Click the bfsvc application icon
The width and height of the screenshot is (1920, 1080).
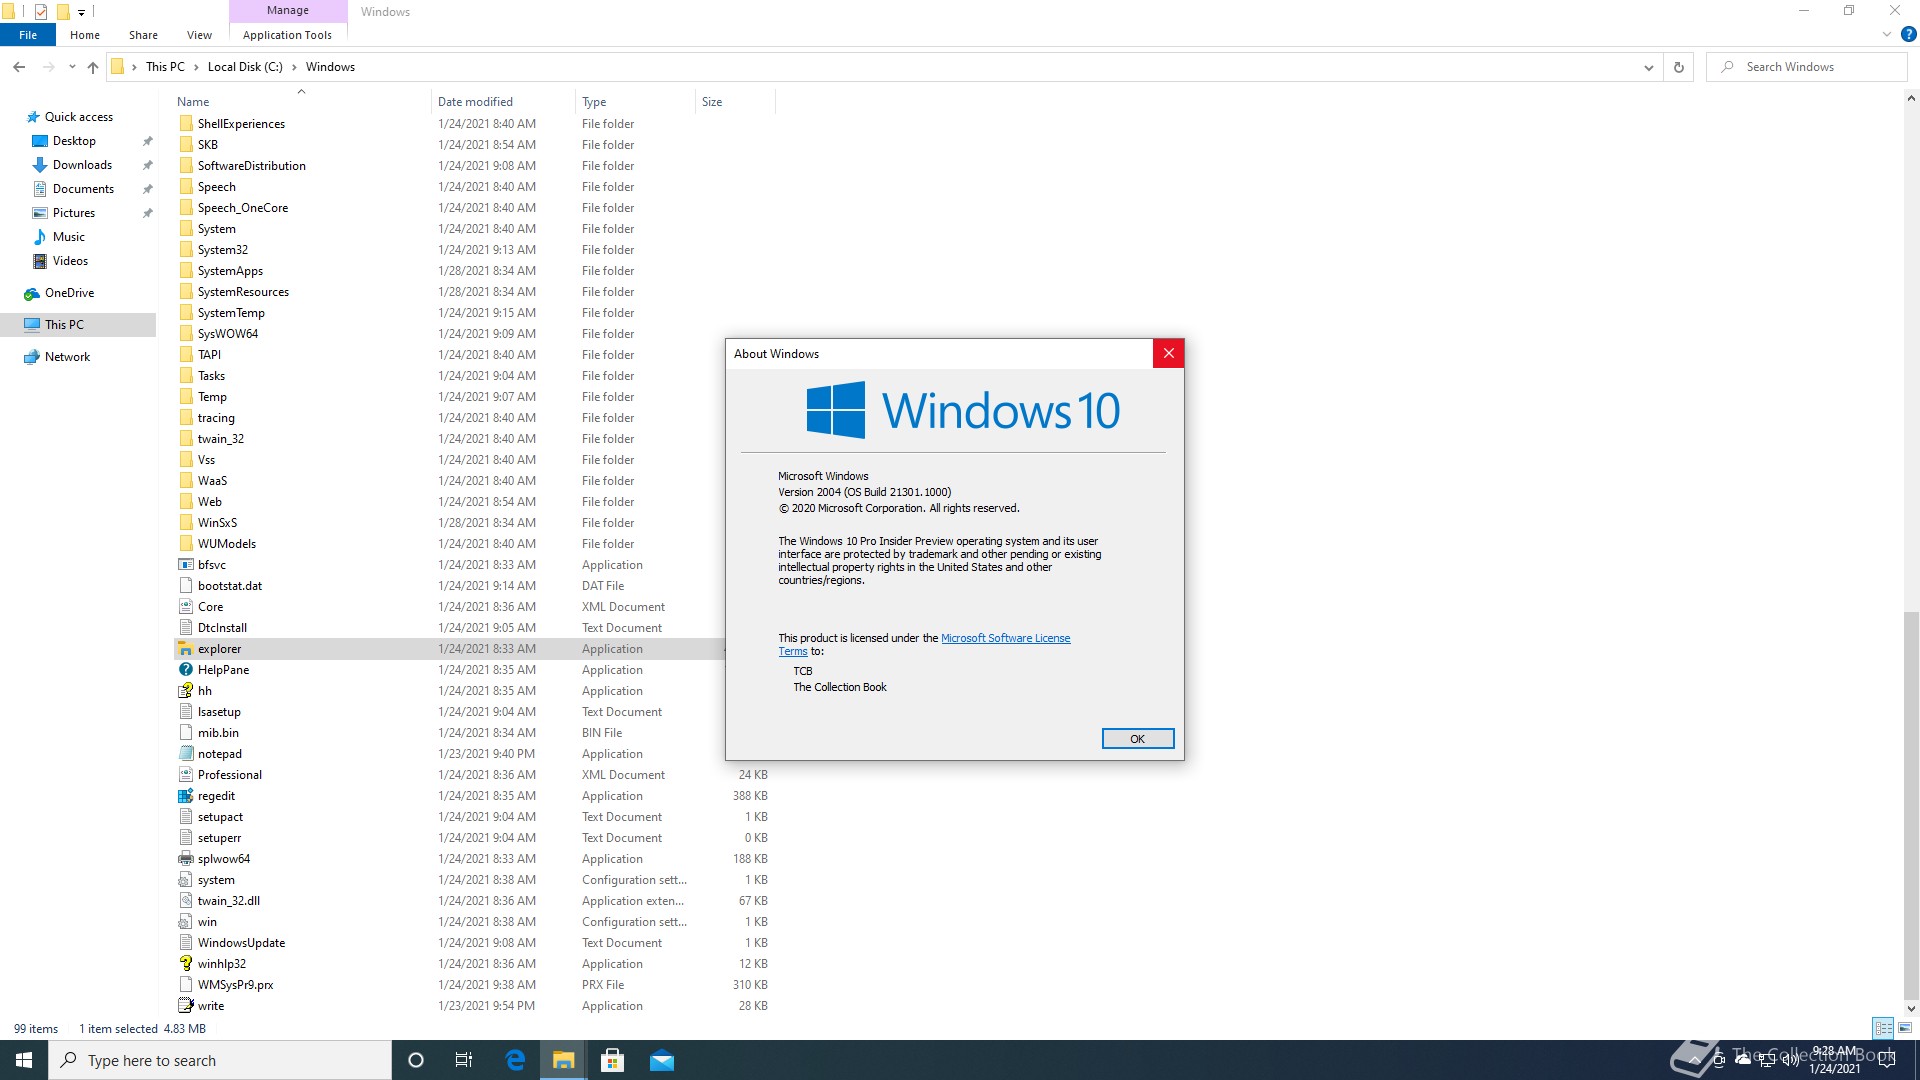tap(185, 565)
